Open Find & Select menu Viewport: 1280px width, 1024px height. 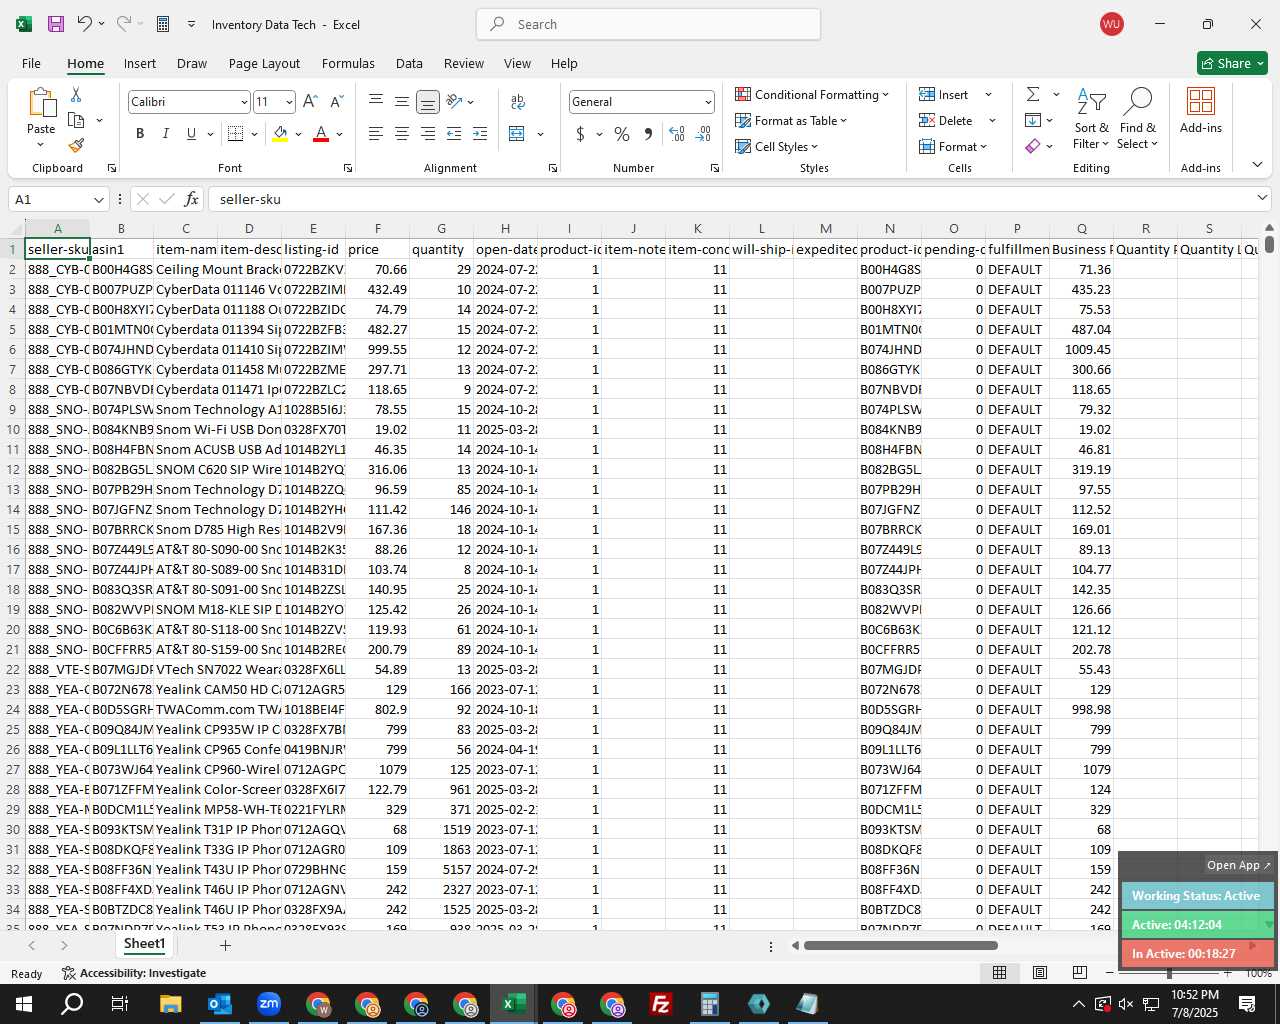click(1138, 121)
